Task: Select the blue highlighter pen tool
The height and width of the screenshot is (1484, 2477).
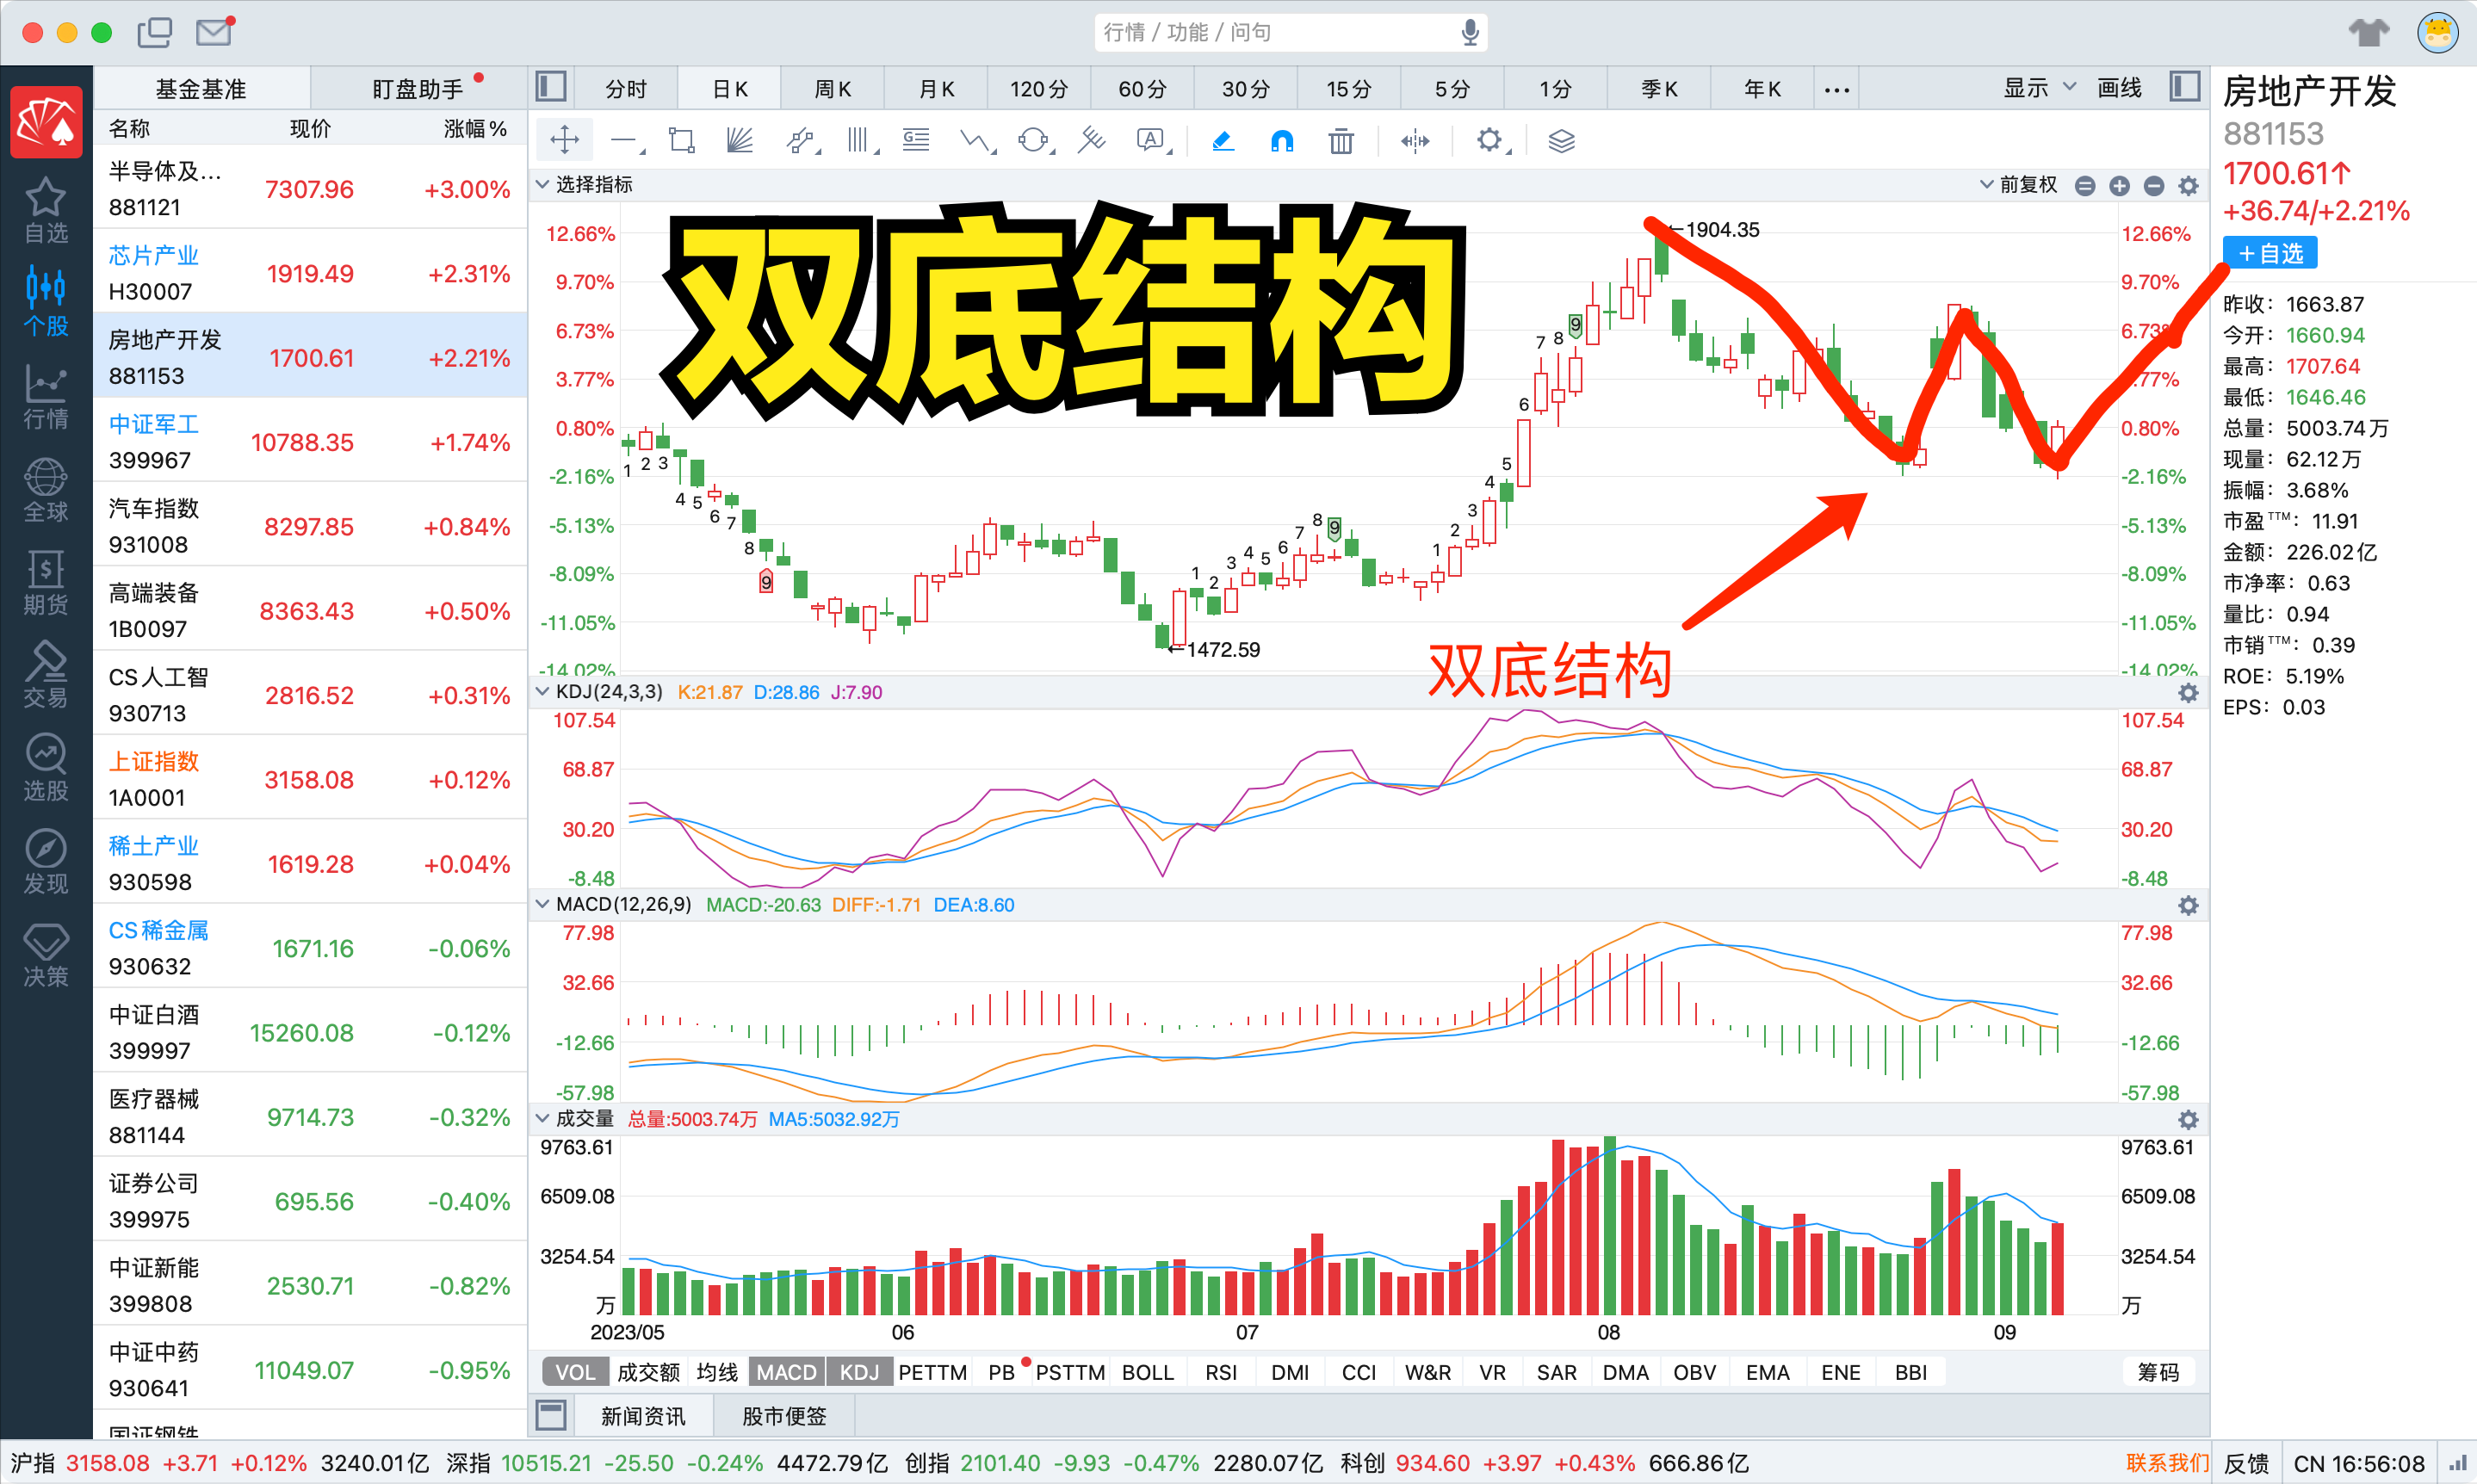Action: point(1222,141)
